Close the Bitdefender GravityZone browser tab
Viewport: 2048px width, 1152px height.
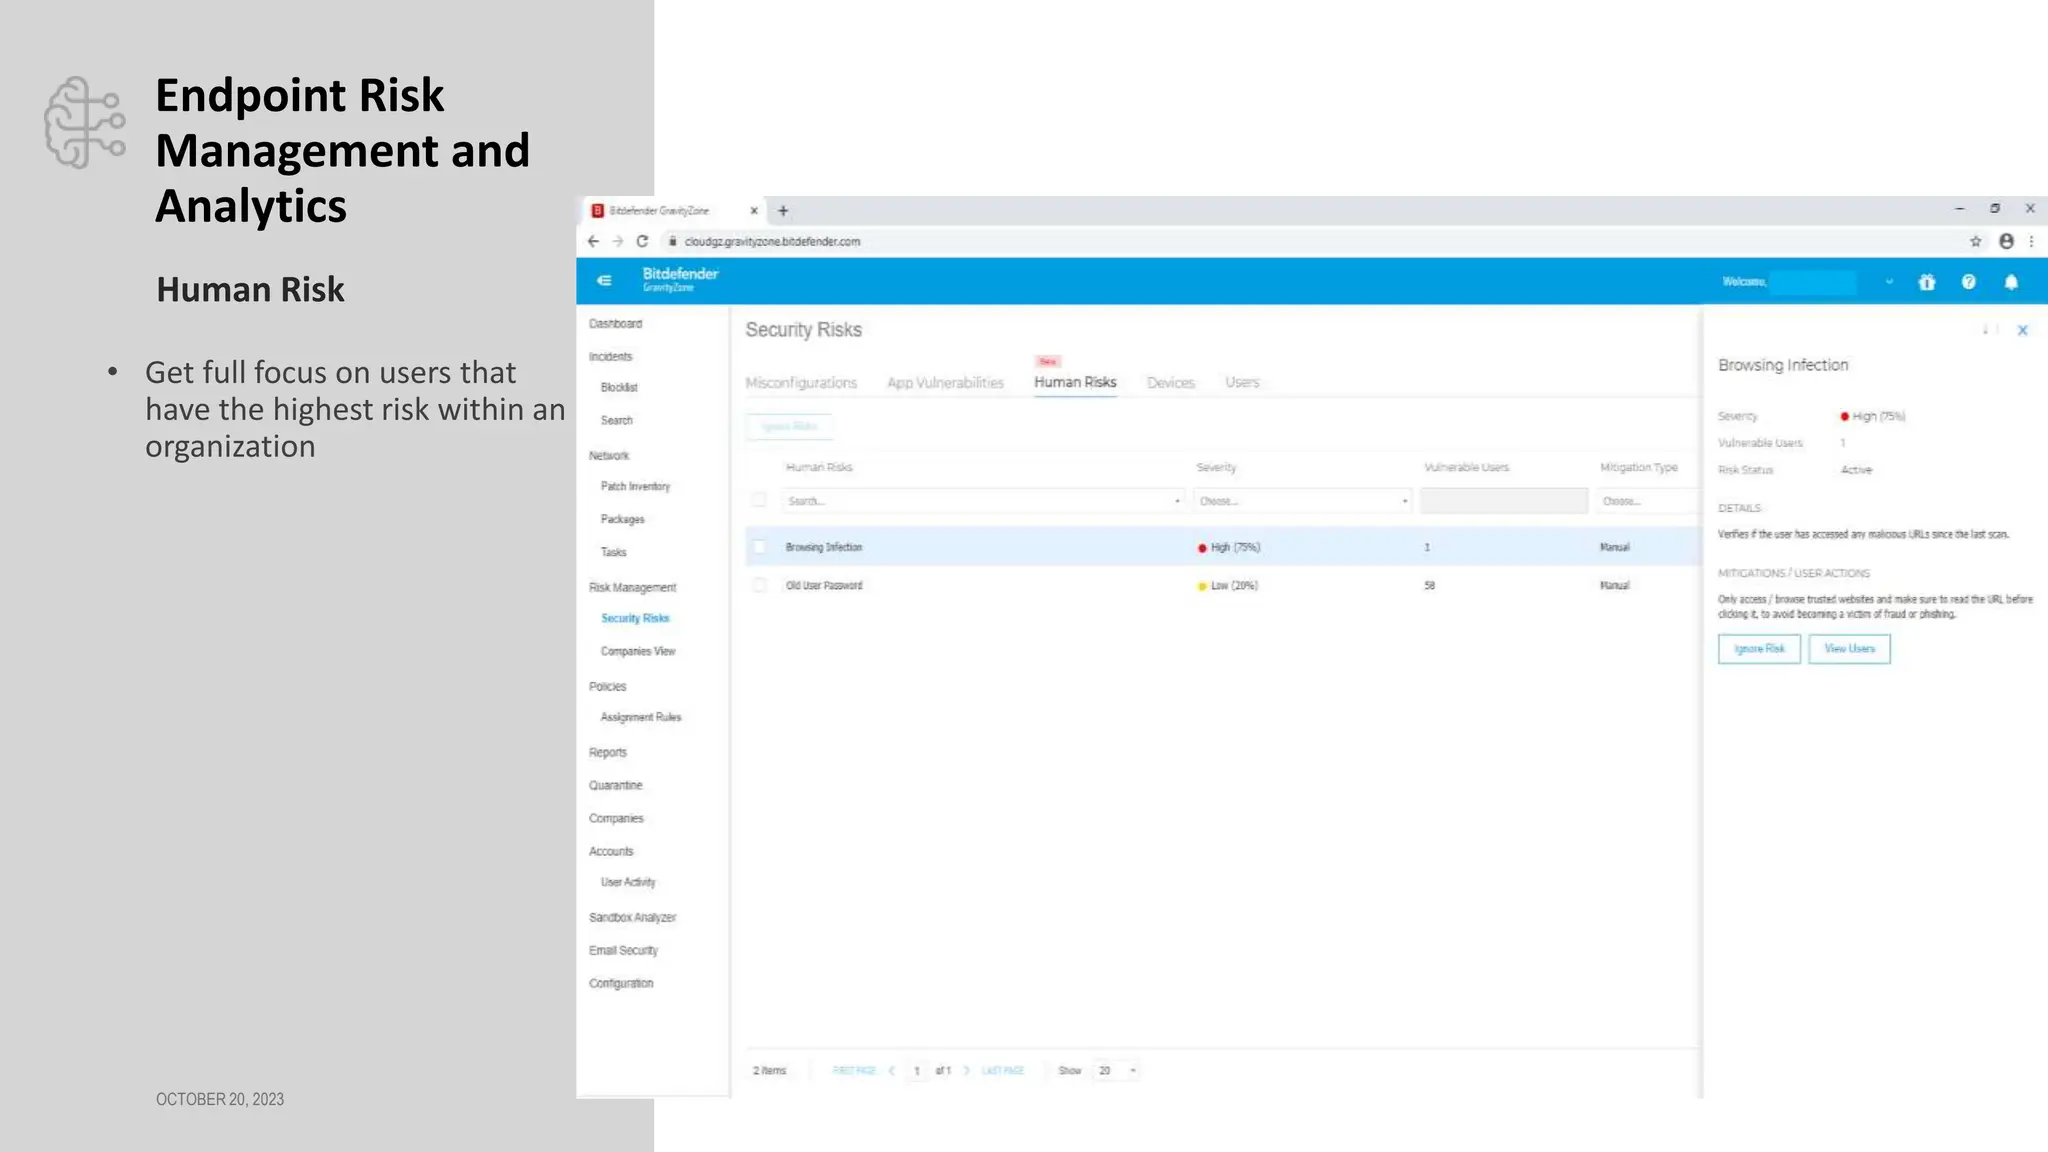tap(754, 211)
